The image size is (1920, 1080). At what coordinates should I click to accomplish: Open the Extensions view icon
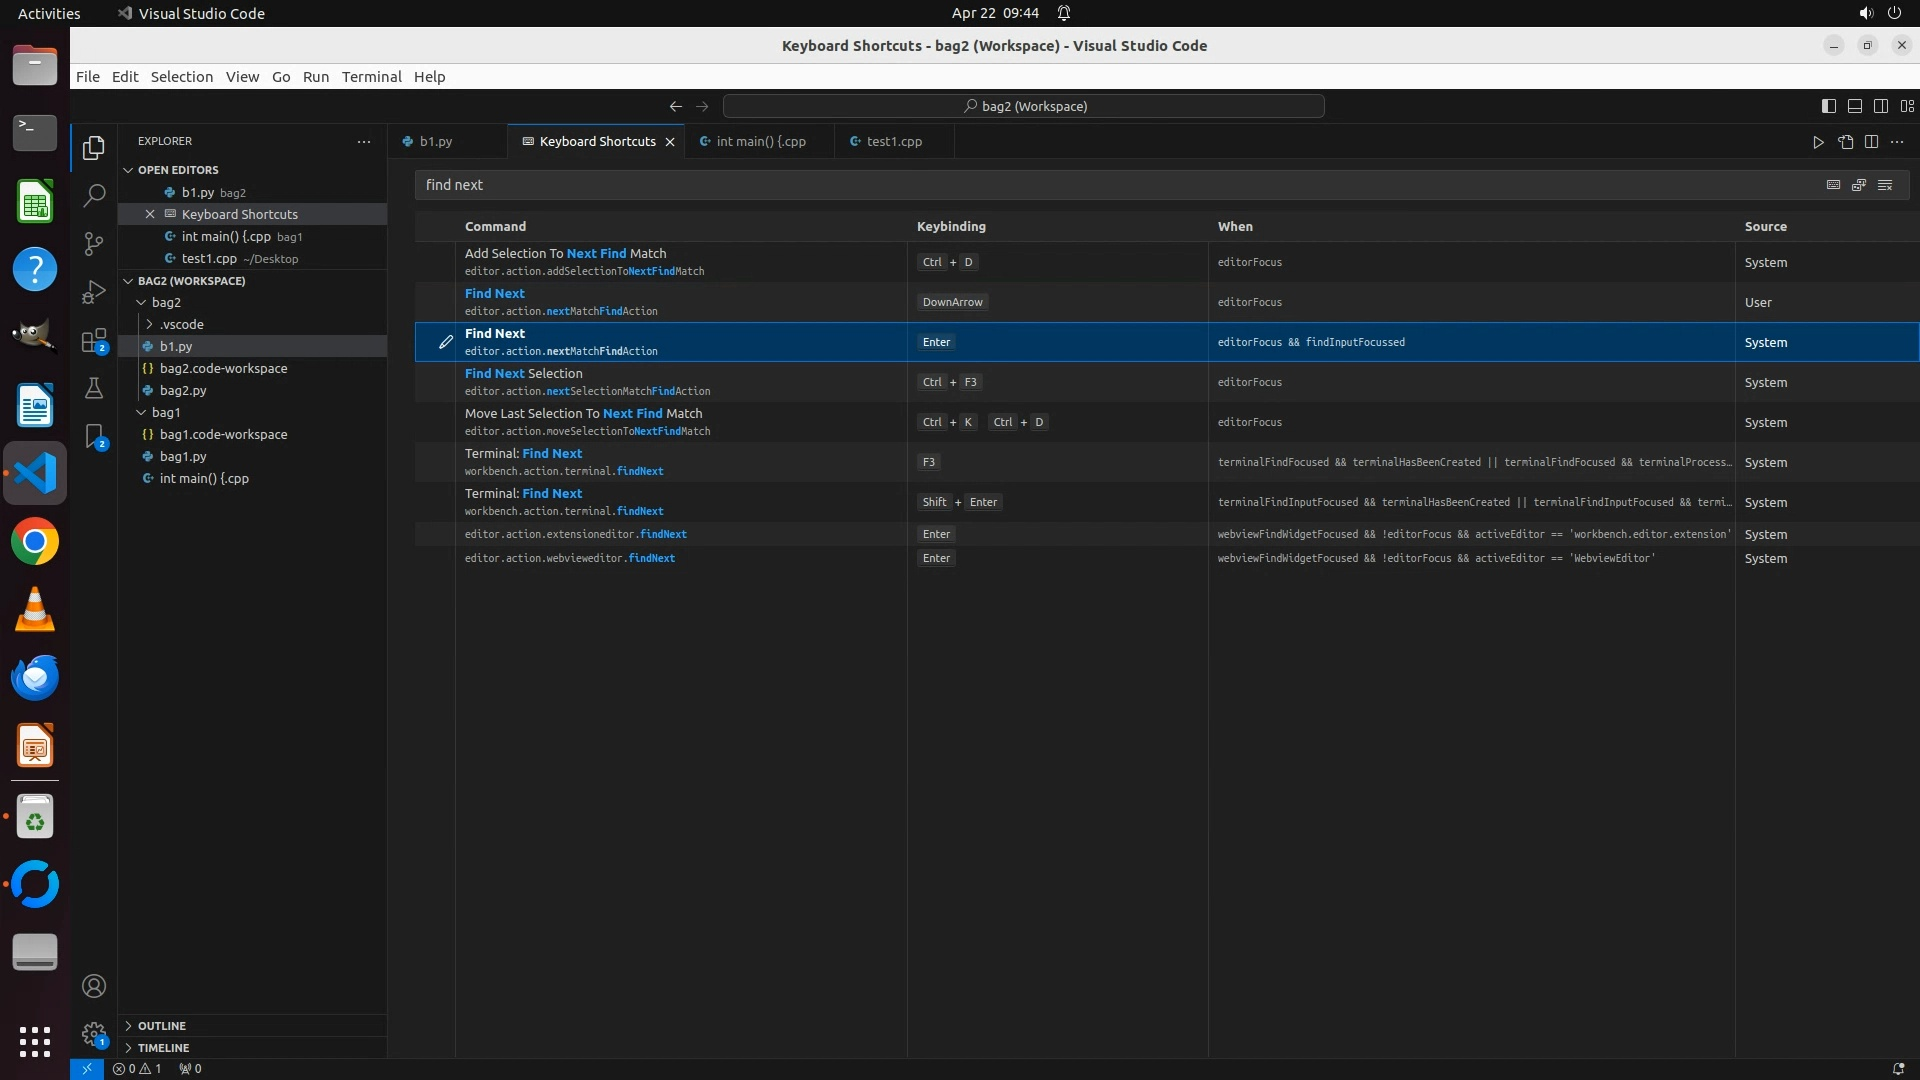pyautogui.click(x=94, y=341)
